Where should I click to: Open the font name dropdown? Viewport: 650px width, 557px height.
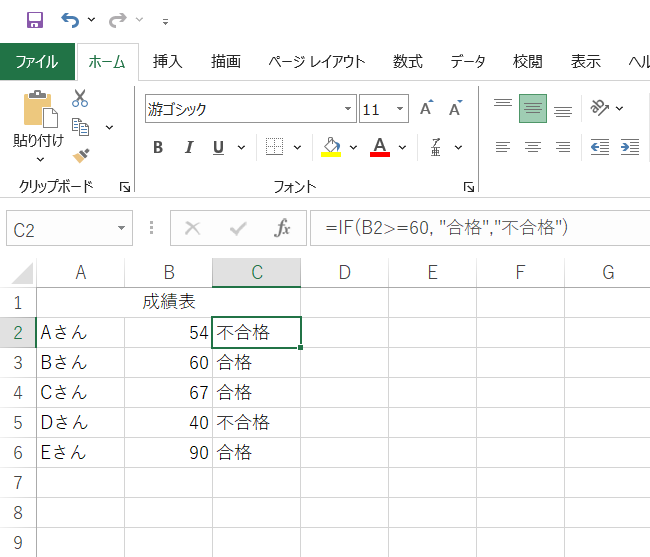(349, 109)
